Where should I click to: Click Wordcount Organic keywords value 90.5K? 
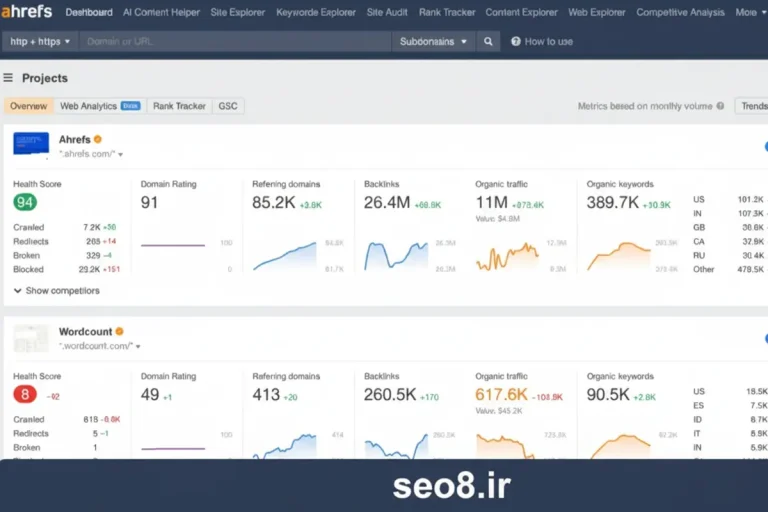pos(608,394)
